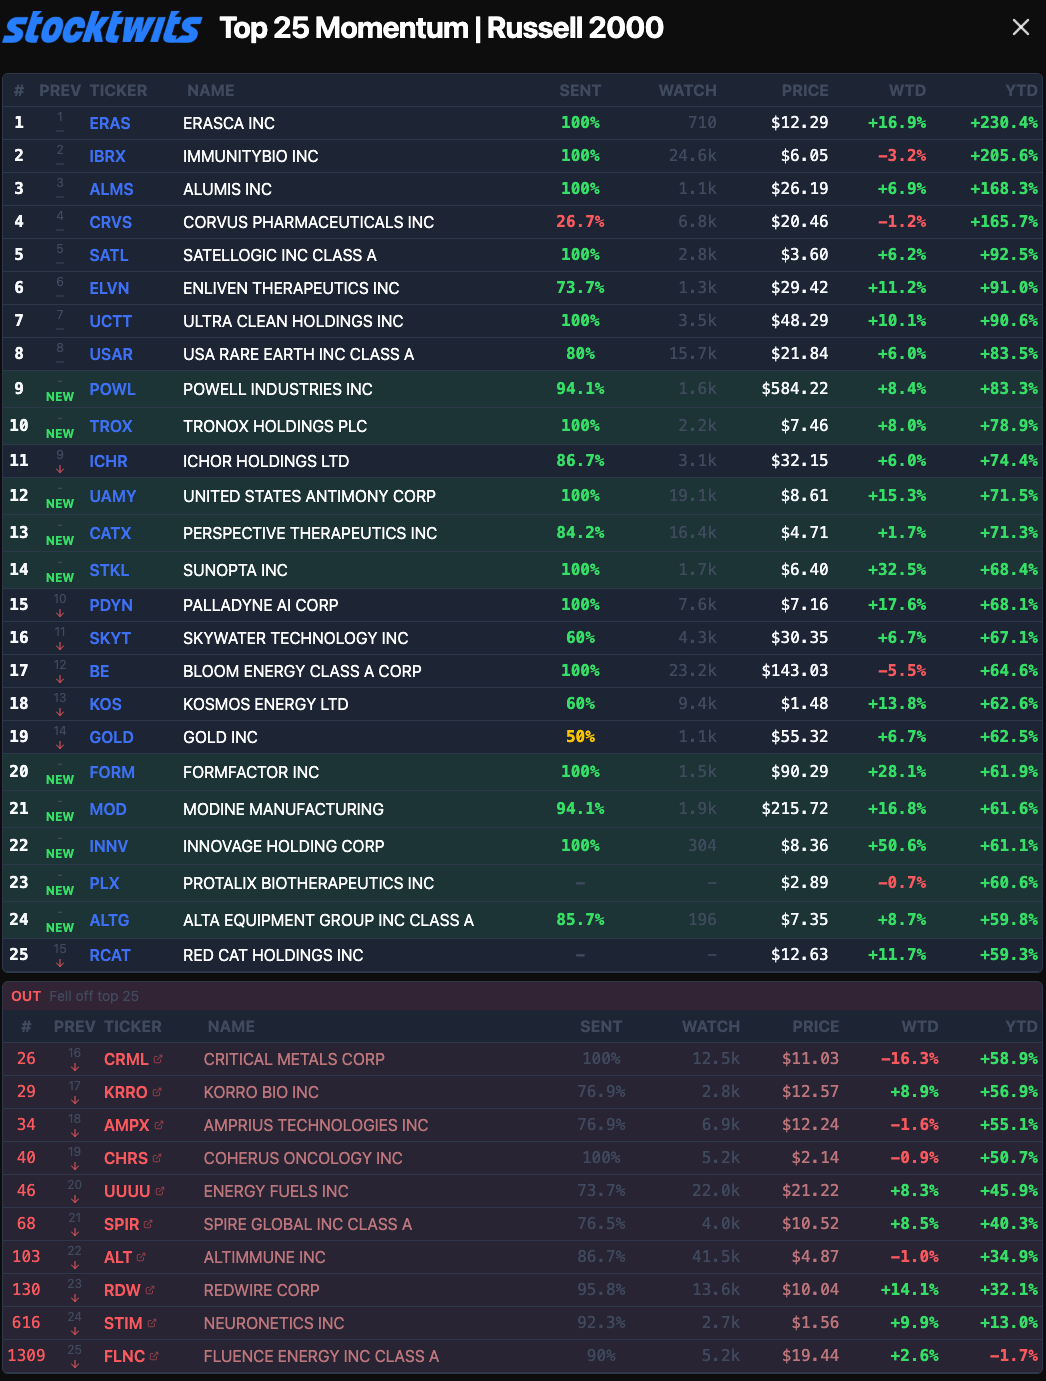Click the Stocktwits logo
1046x1381 pixels.
tap(102, 28)
